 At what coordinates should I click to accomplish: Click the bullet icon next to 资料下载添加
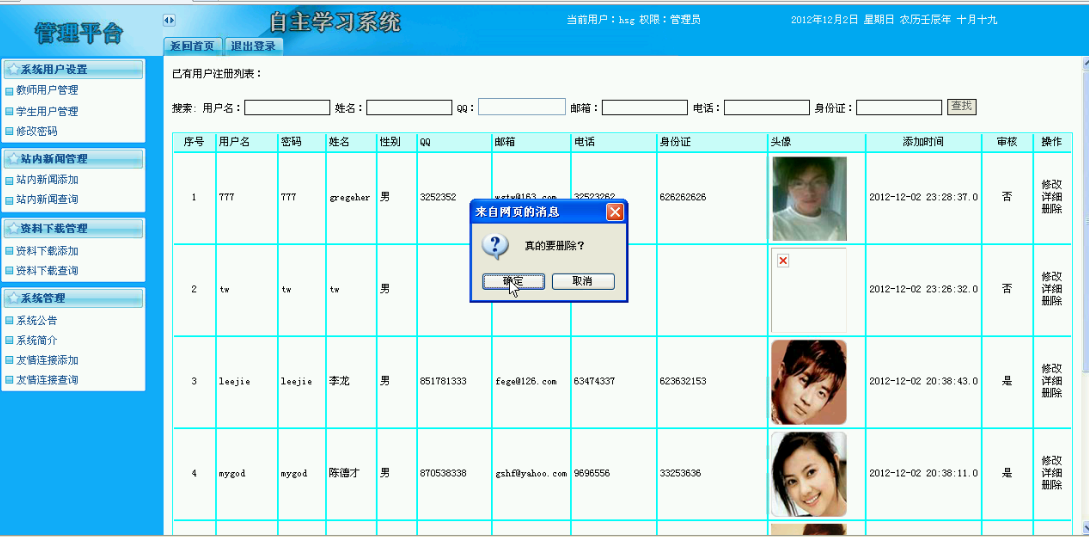click(9, 251)
